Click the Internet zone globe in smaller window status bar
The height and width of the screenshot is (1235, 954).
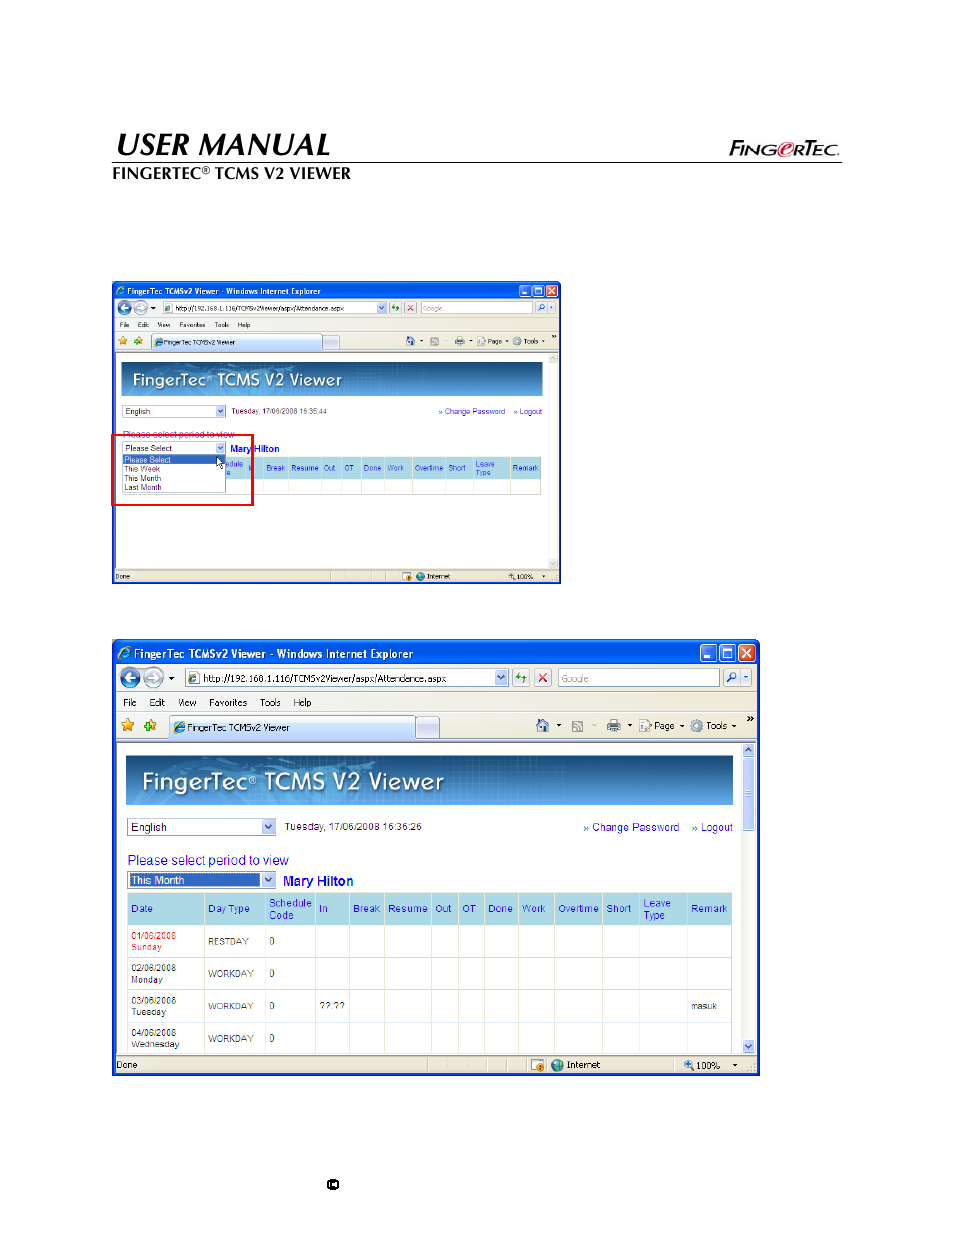coord(420,576)
